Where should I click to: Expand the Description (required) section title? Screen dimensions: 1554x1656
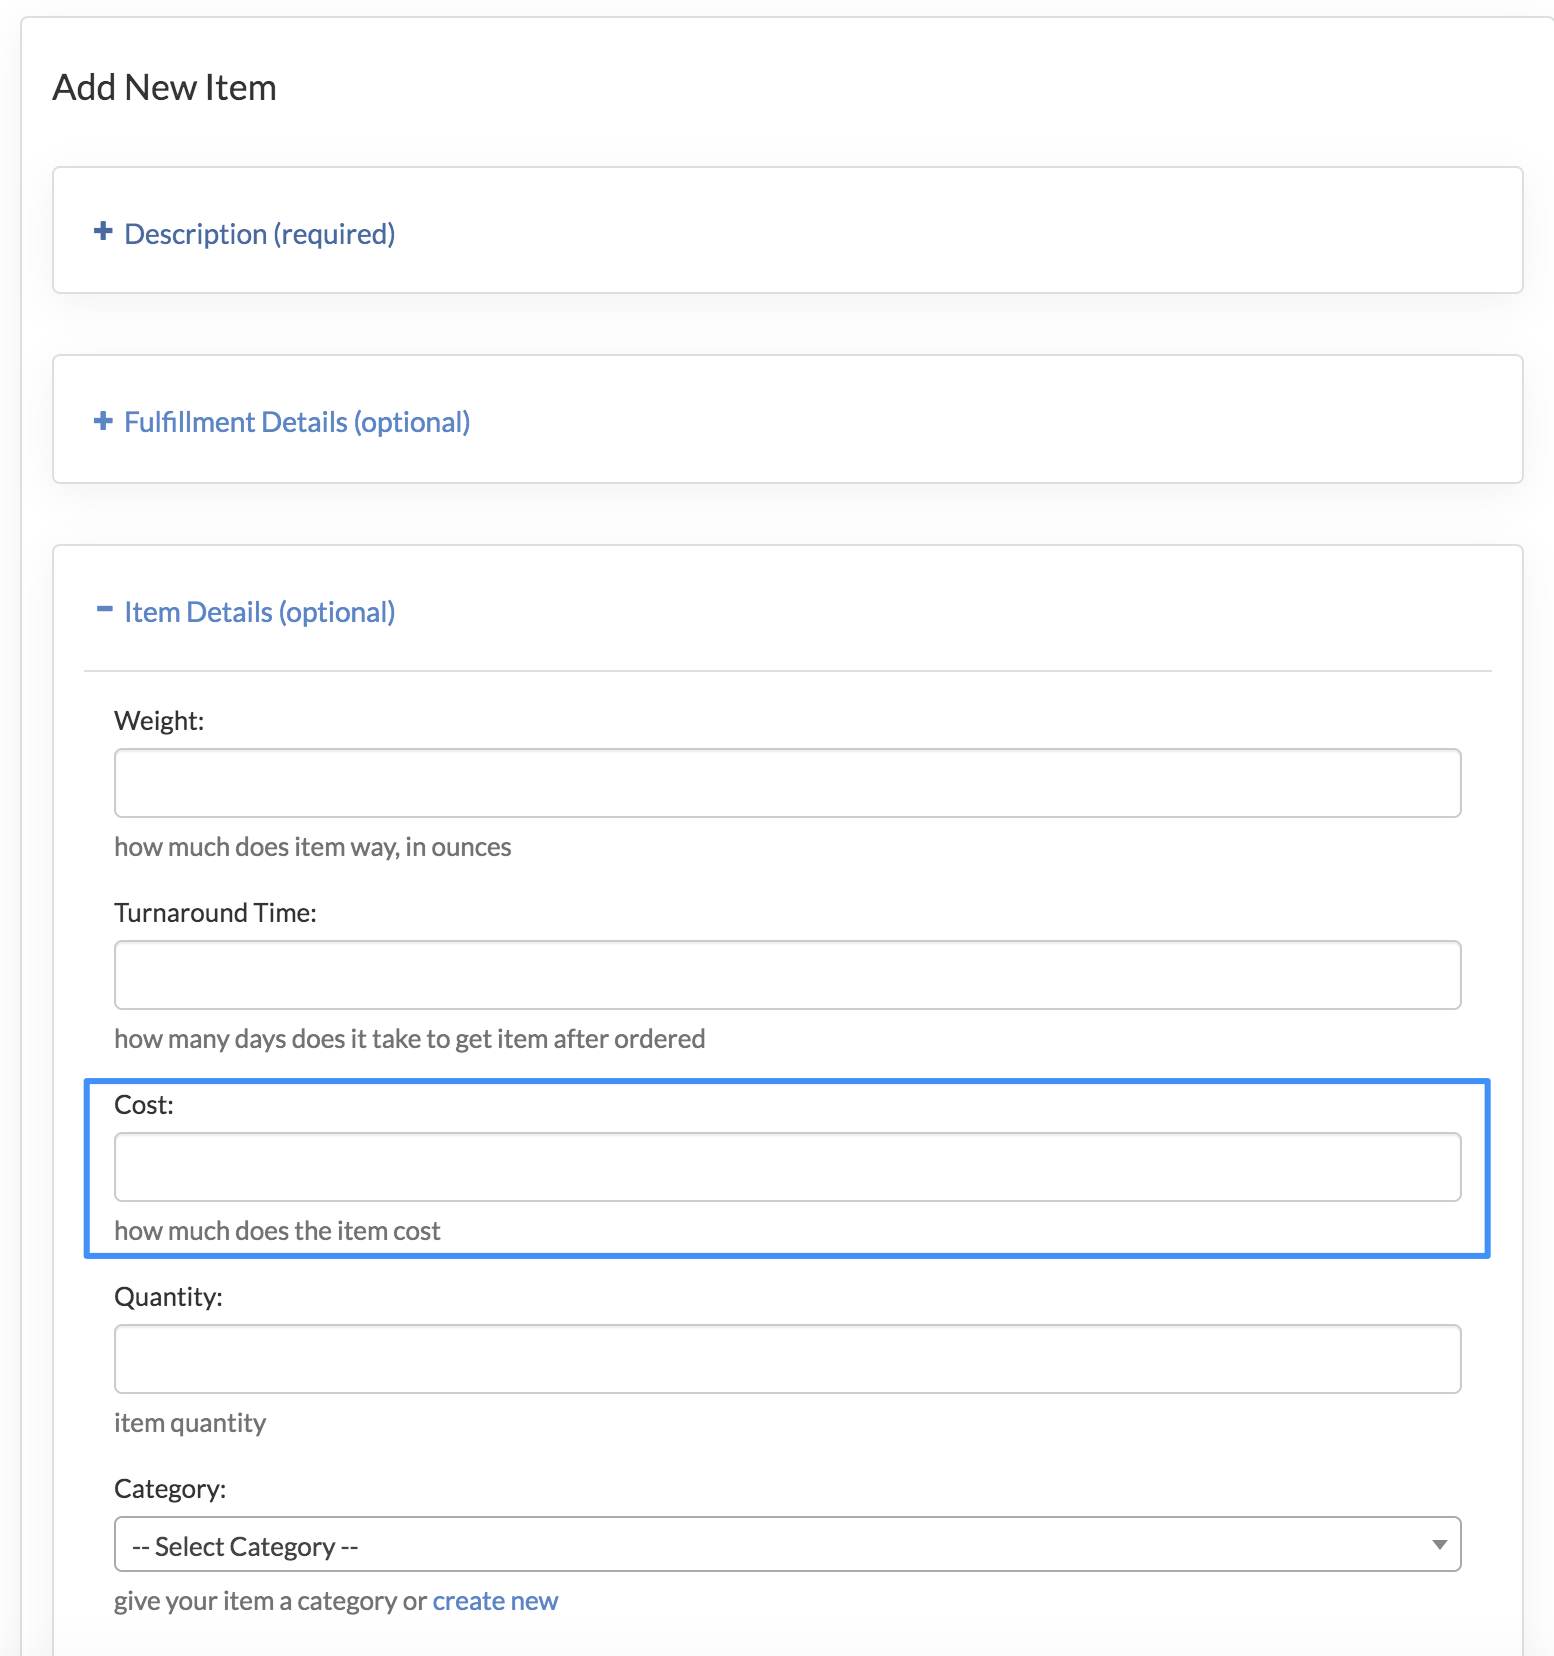point(259,234)
